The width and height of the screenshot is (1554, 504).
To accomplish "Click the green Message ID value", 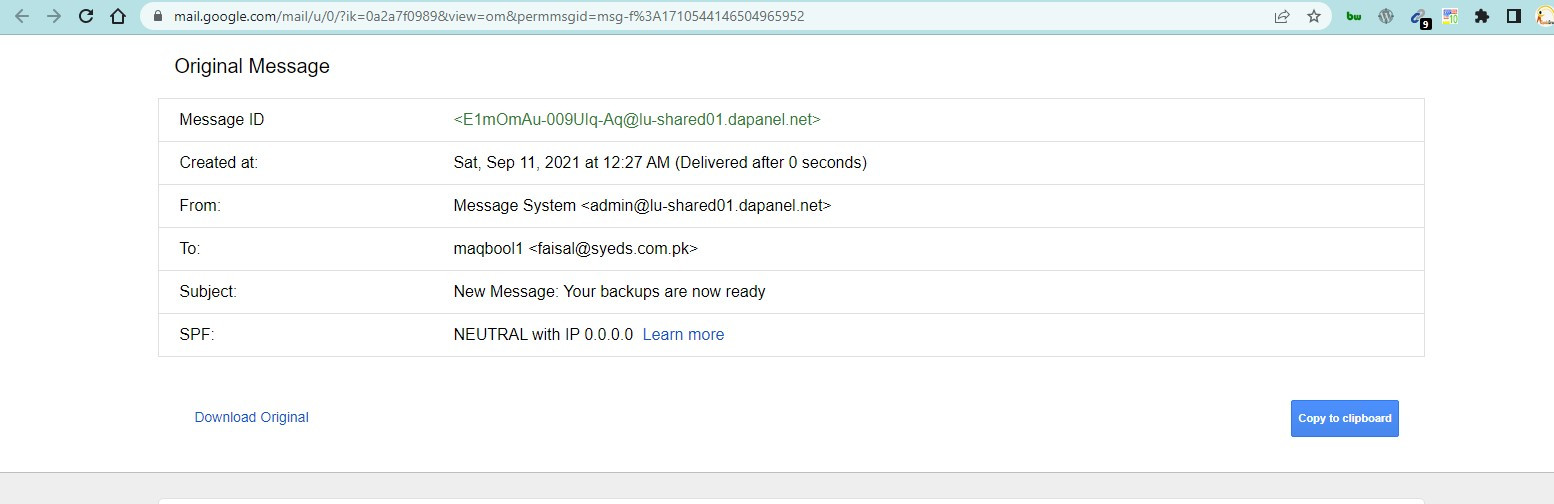I will 637,120.
